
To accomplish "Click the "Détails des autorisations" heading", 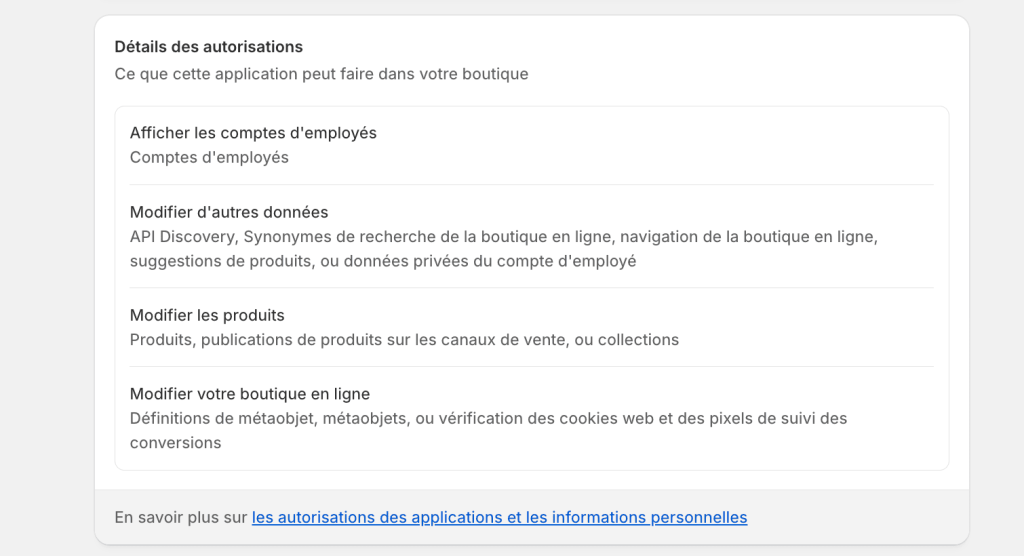I will pos(208,47).
